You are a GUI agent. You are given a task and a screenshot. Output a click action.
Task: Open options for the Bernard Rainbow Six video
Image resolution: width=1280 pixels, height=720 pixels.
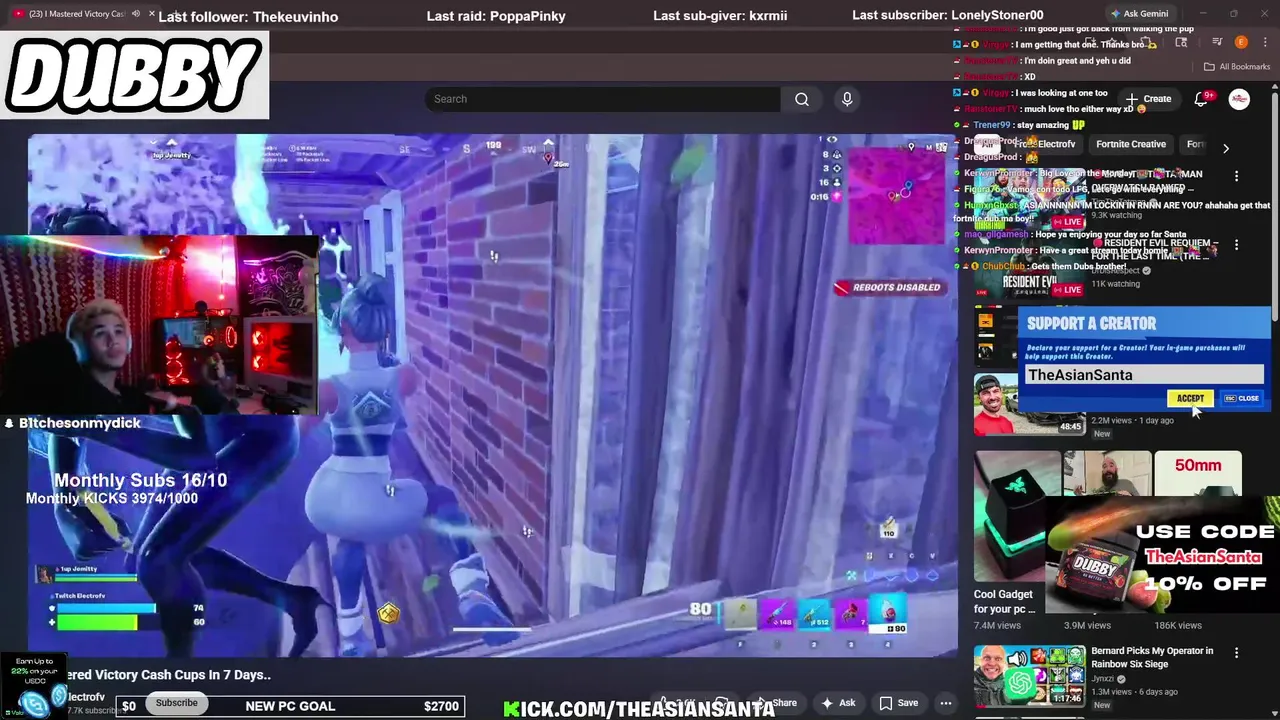pyautogui.click(x=1236, y=653)
